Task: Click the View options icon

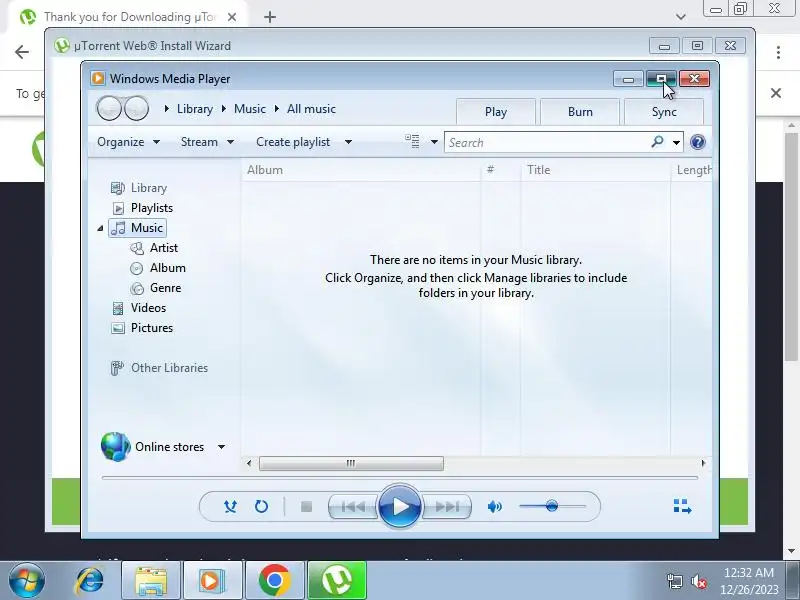Action: [412, 141]
